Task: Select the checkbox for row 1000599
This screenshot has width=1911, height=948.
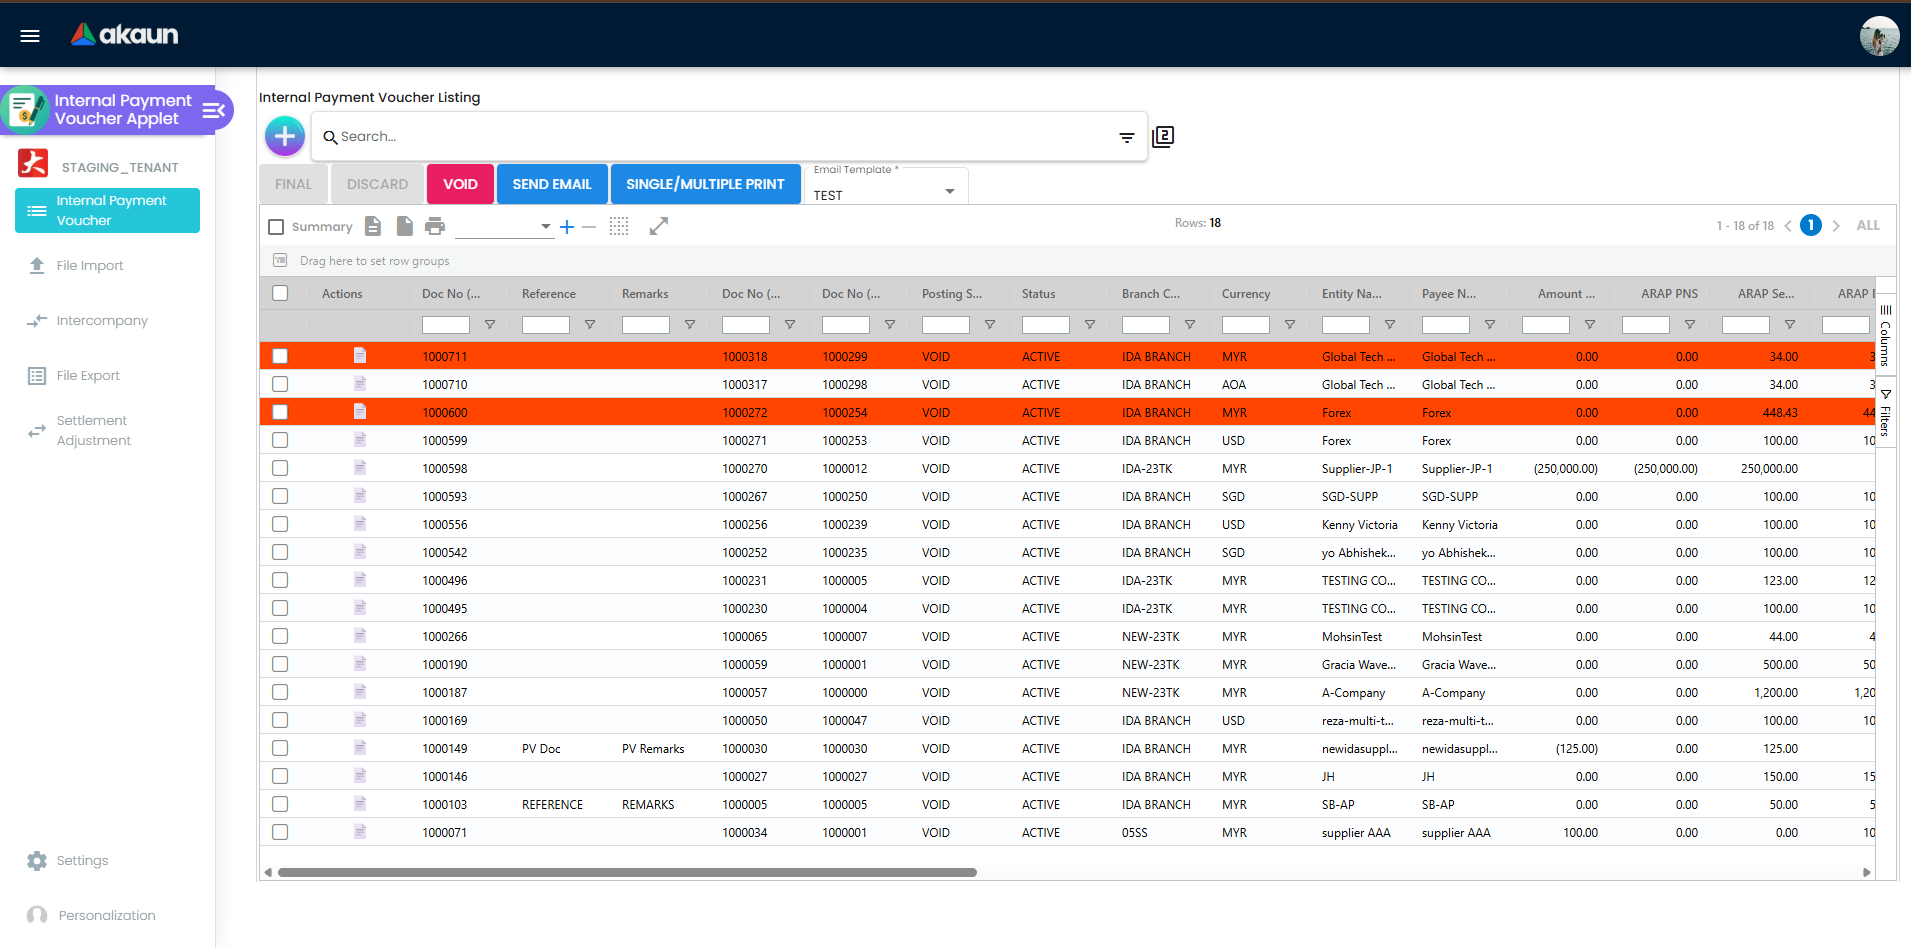Action: (280, 440)
